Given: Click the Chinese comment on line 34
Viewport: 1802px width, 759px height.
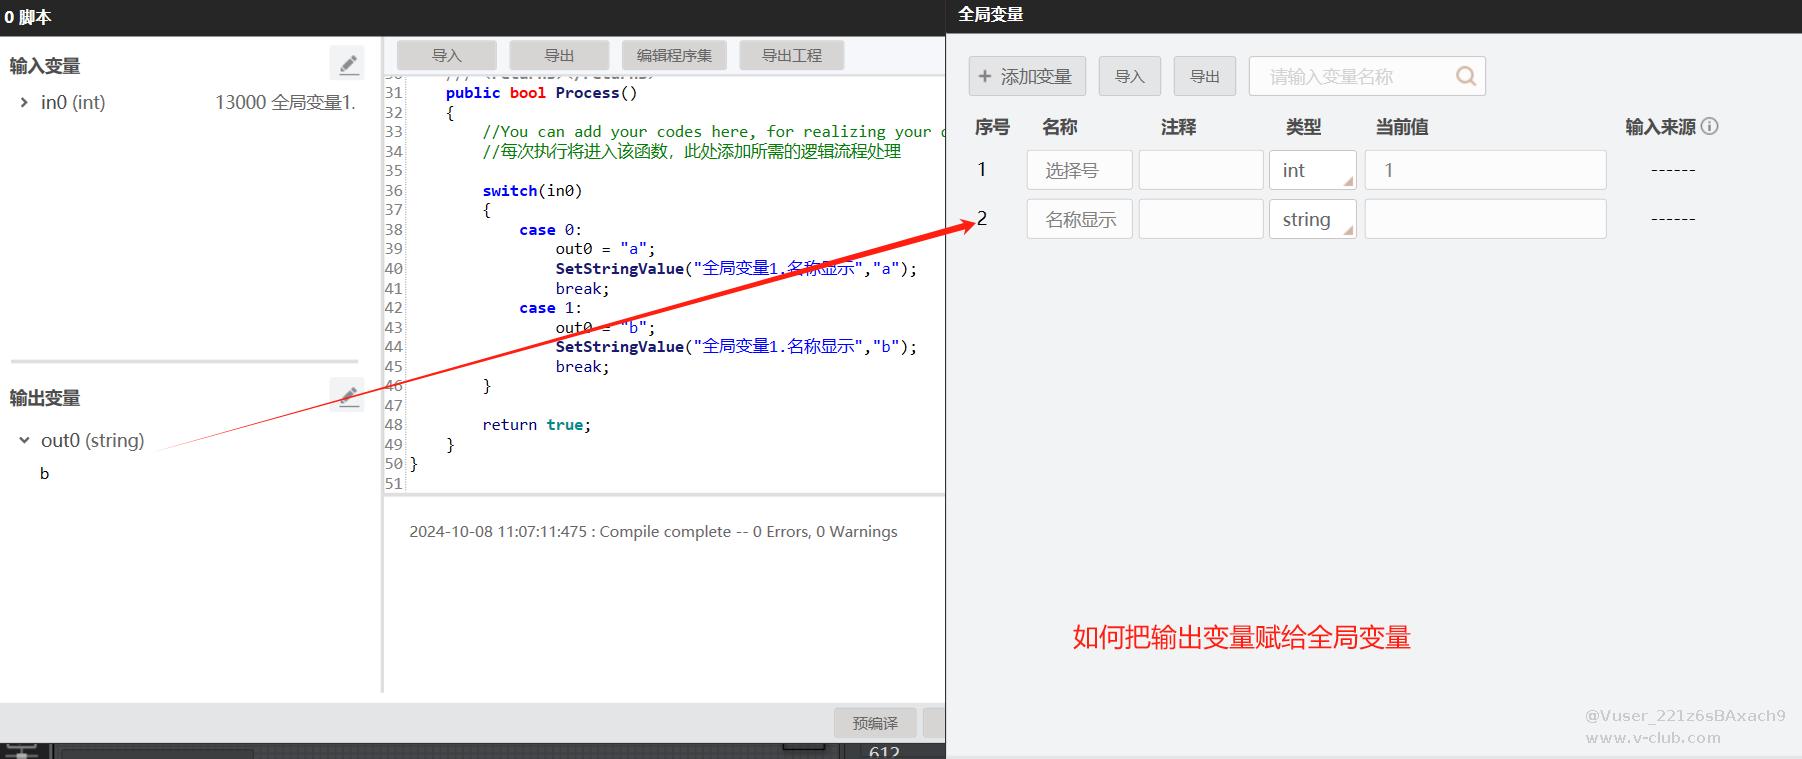Looking at the screenshot, I should (692, 151).
